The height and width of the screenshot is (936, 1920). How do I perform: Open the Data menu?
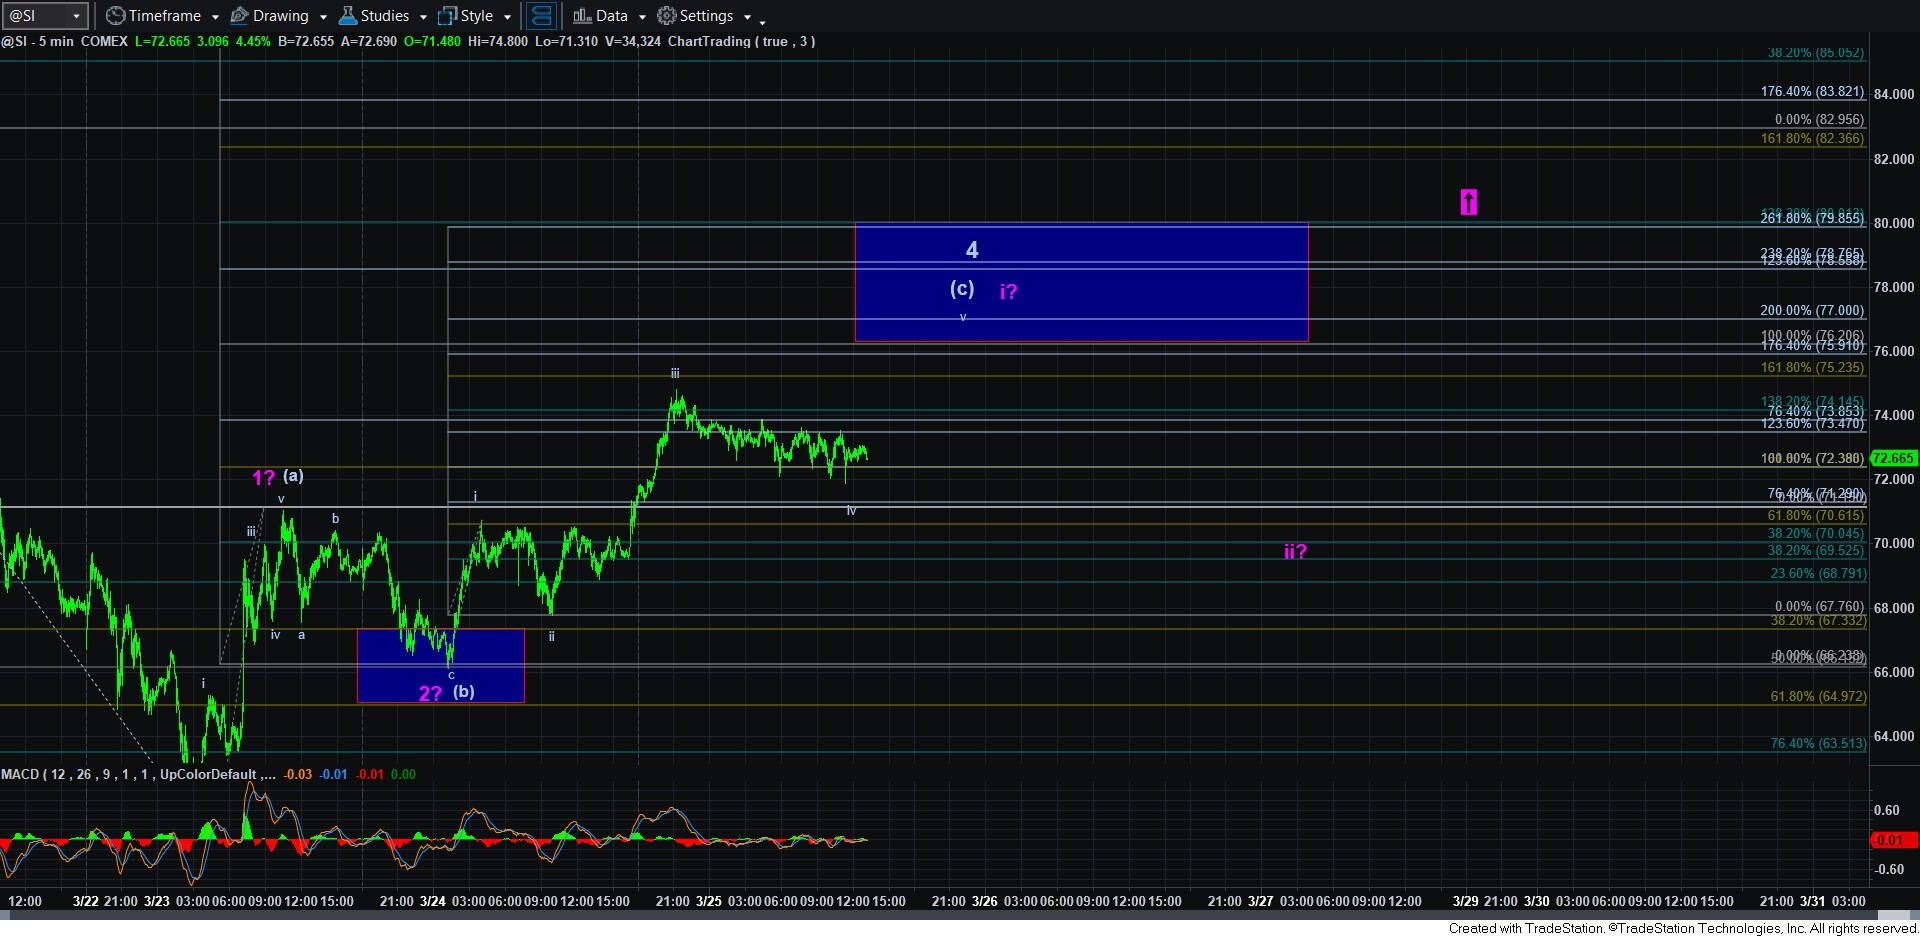click(x=611, y=16)
